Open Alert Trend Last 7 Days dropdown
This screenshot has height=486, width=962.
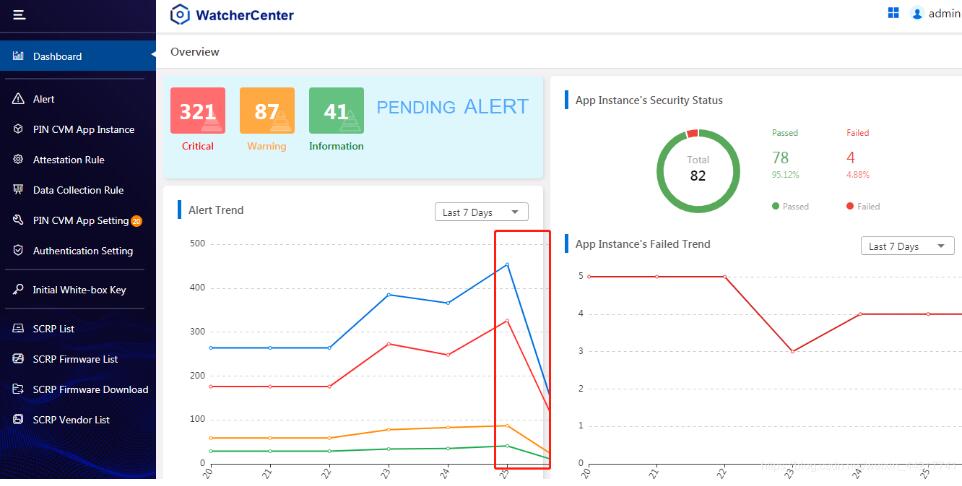tap(482, 212)
